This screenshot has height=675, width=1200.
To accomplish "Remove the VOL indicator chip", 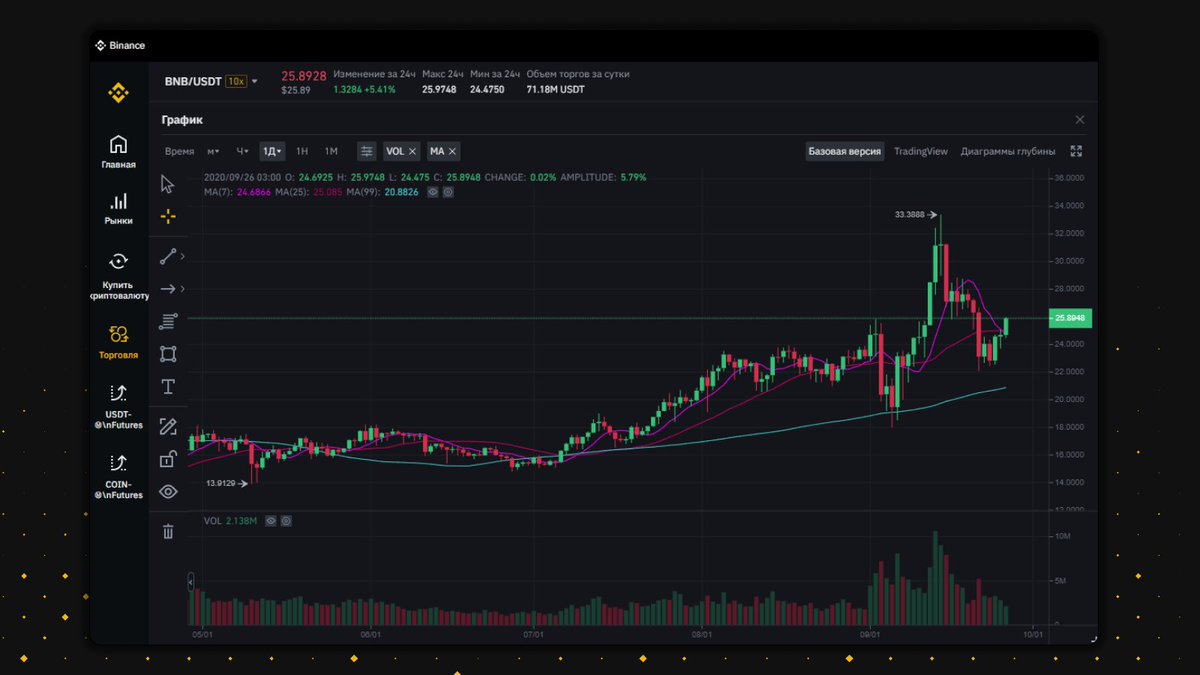I will (412, 151).
